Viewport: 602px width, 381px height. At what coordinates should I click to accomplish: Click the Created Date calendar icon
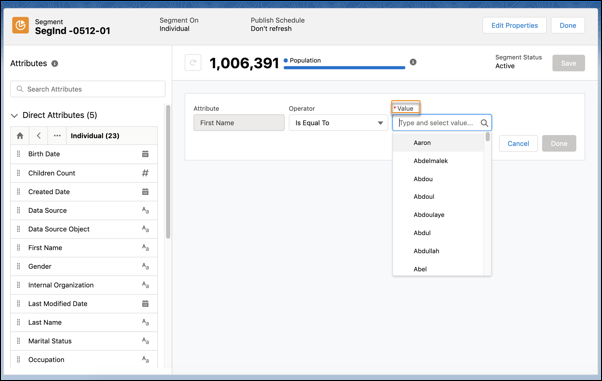pyautogui.click(x=145, y=192)
